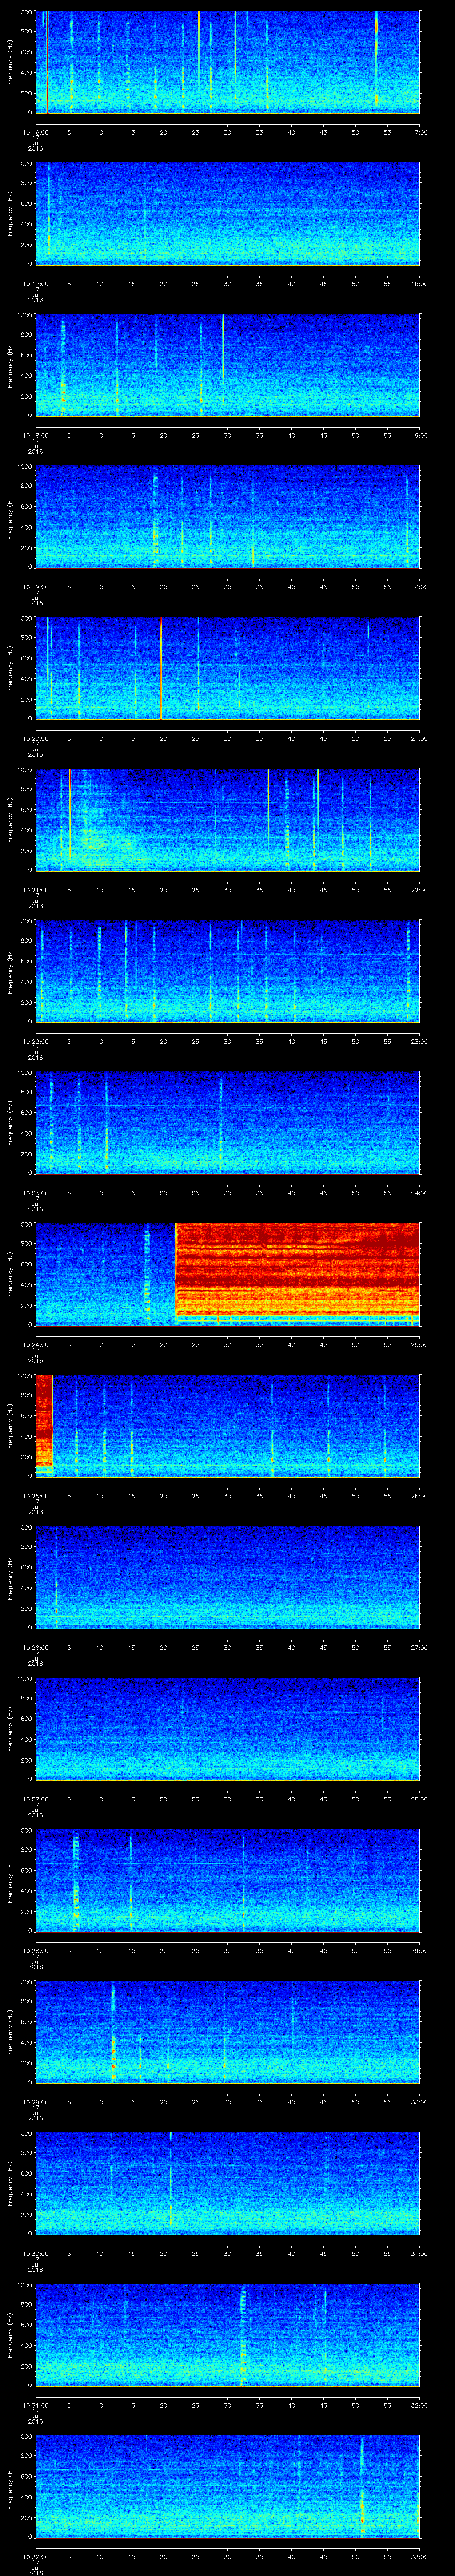Open the spectrogram panel starting at 10:21:00
455x2576 pixels.
coord(228,819)
